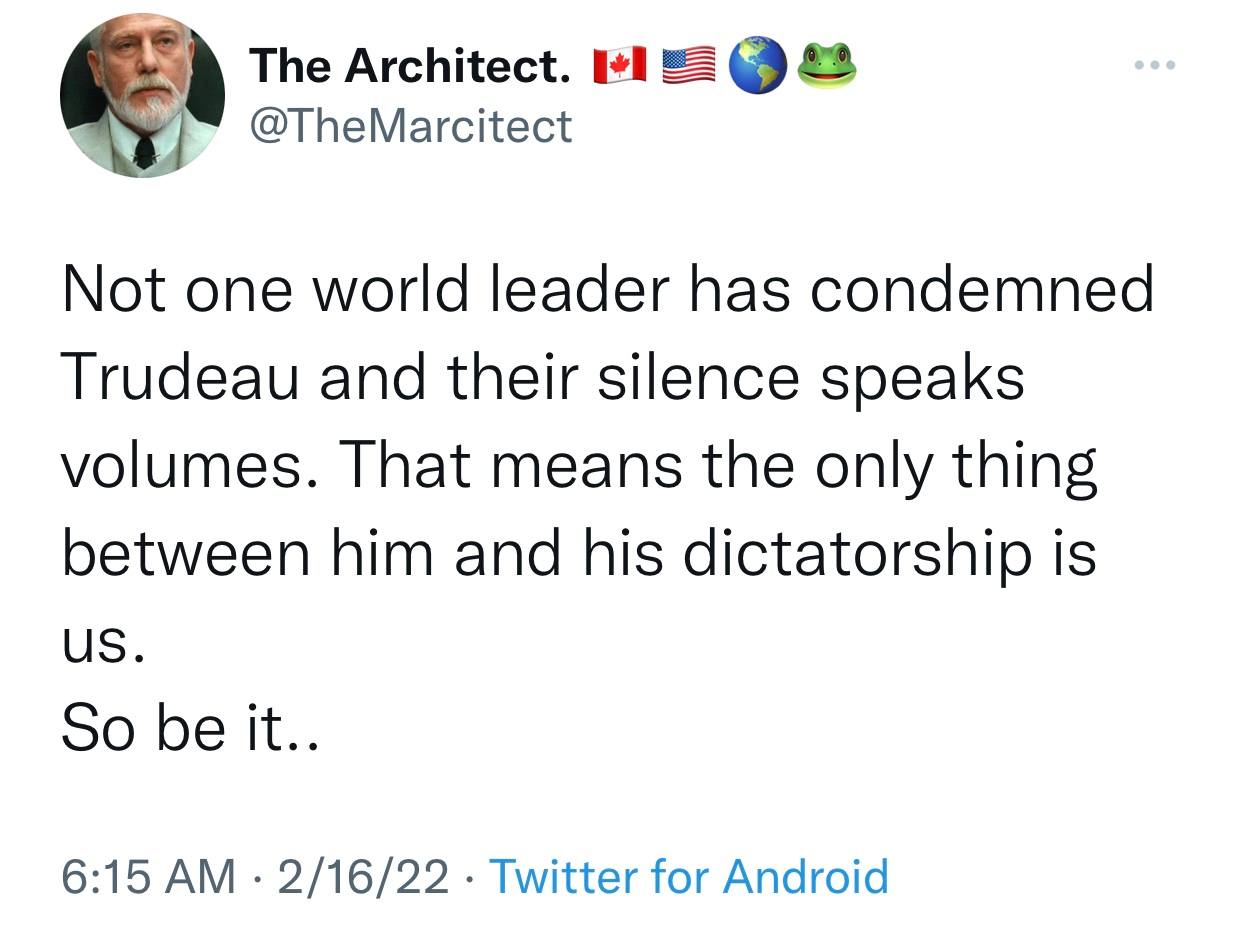Click the "Twitter for Android" source link
The height and width of the screenshot is (933, 1242).
689,877
